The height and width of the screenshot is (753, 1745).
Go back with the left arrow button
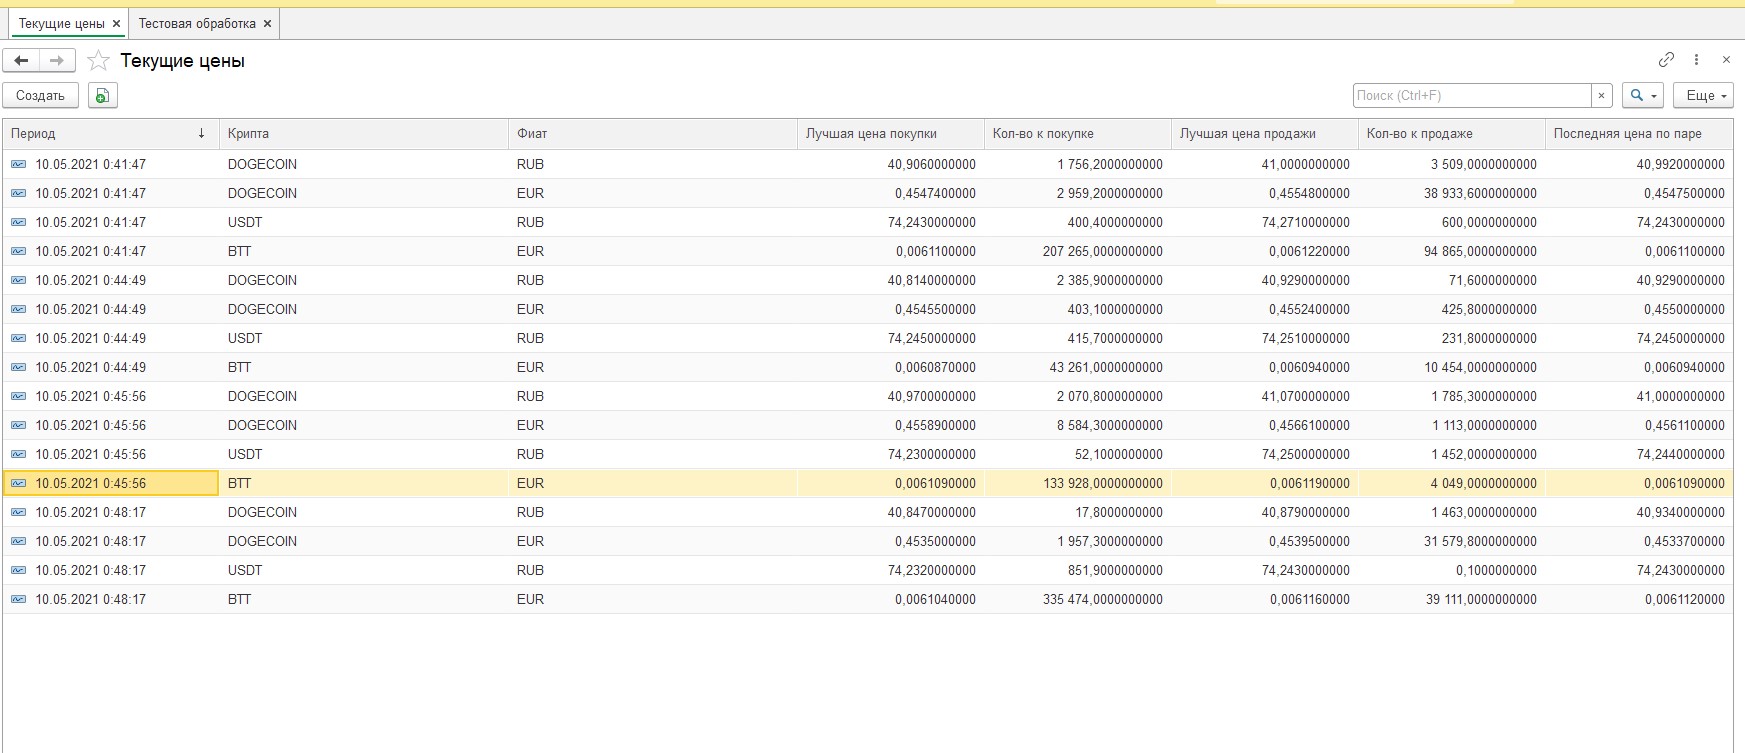pyautogui.click(x=21, y=61)
